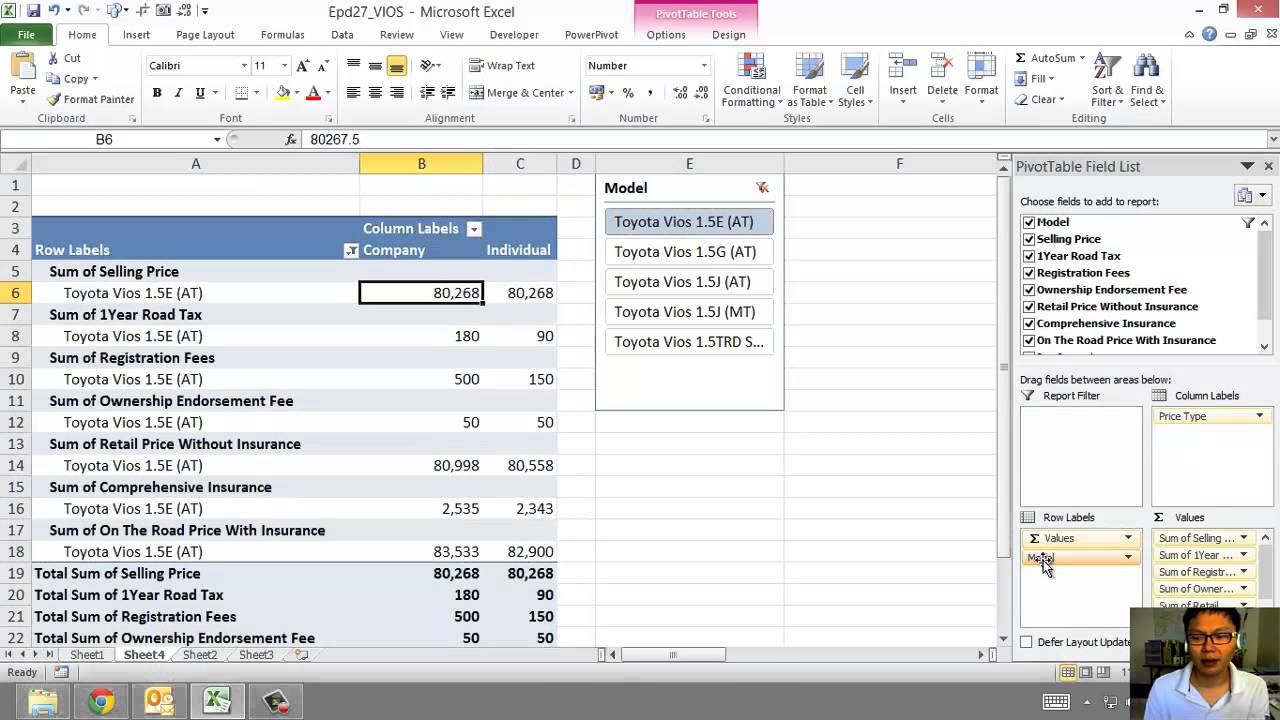Open the PowerPivot tab
The height and width of the screenshot is (720, 1280).
point(591,35)
